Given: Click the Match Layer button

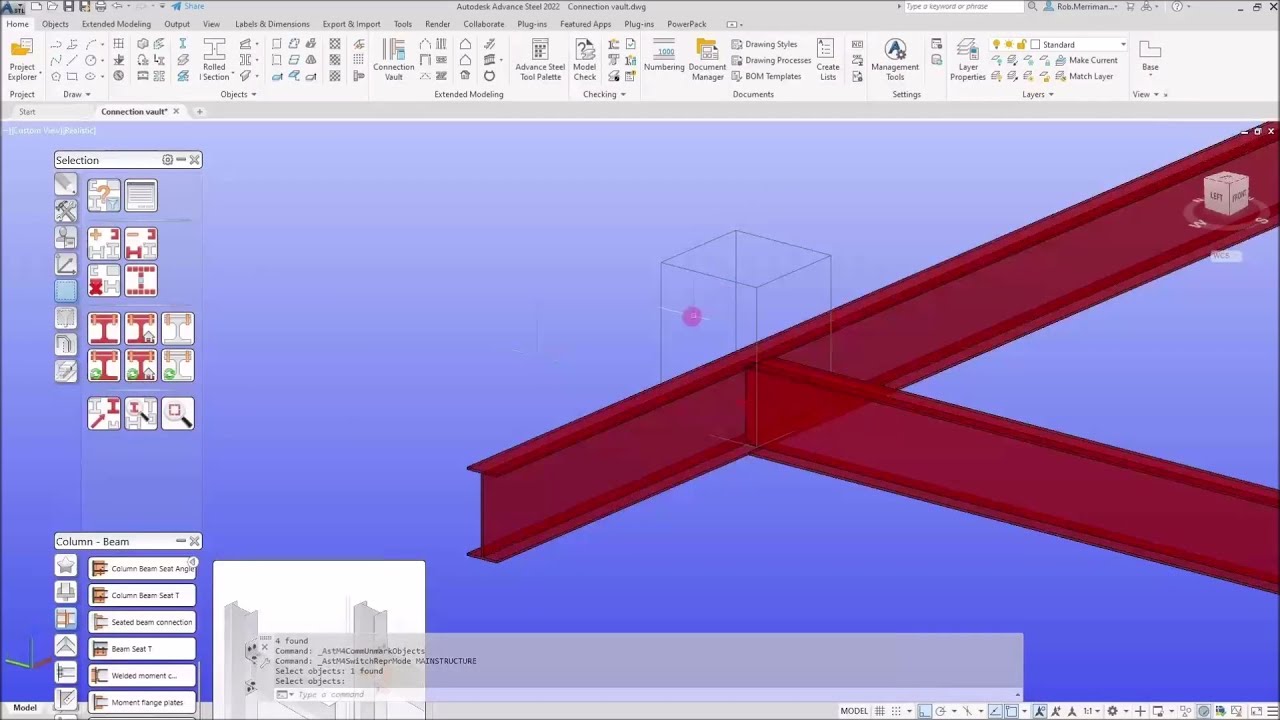Looking at the screenshot, I should point(1083,76).
